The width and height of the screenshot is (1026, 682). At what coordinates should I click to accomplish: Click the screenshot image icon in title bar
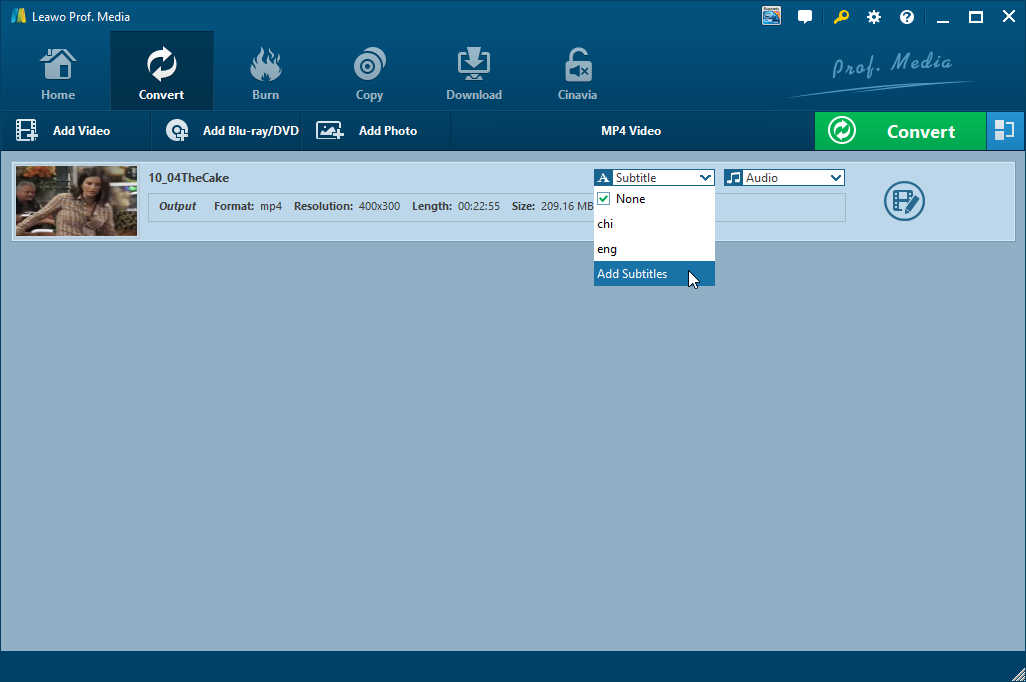click(771, 16)
